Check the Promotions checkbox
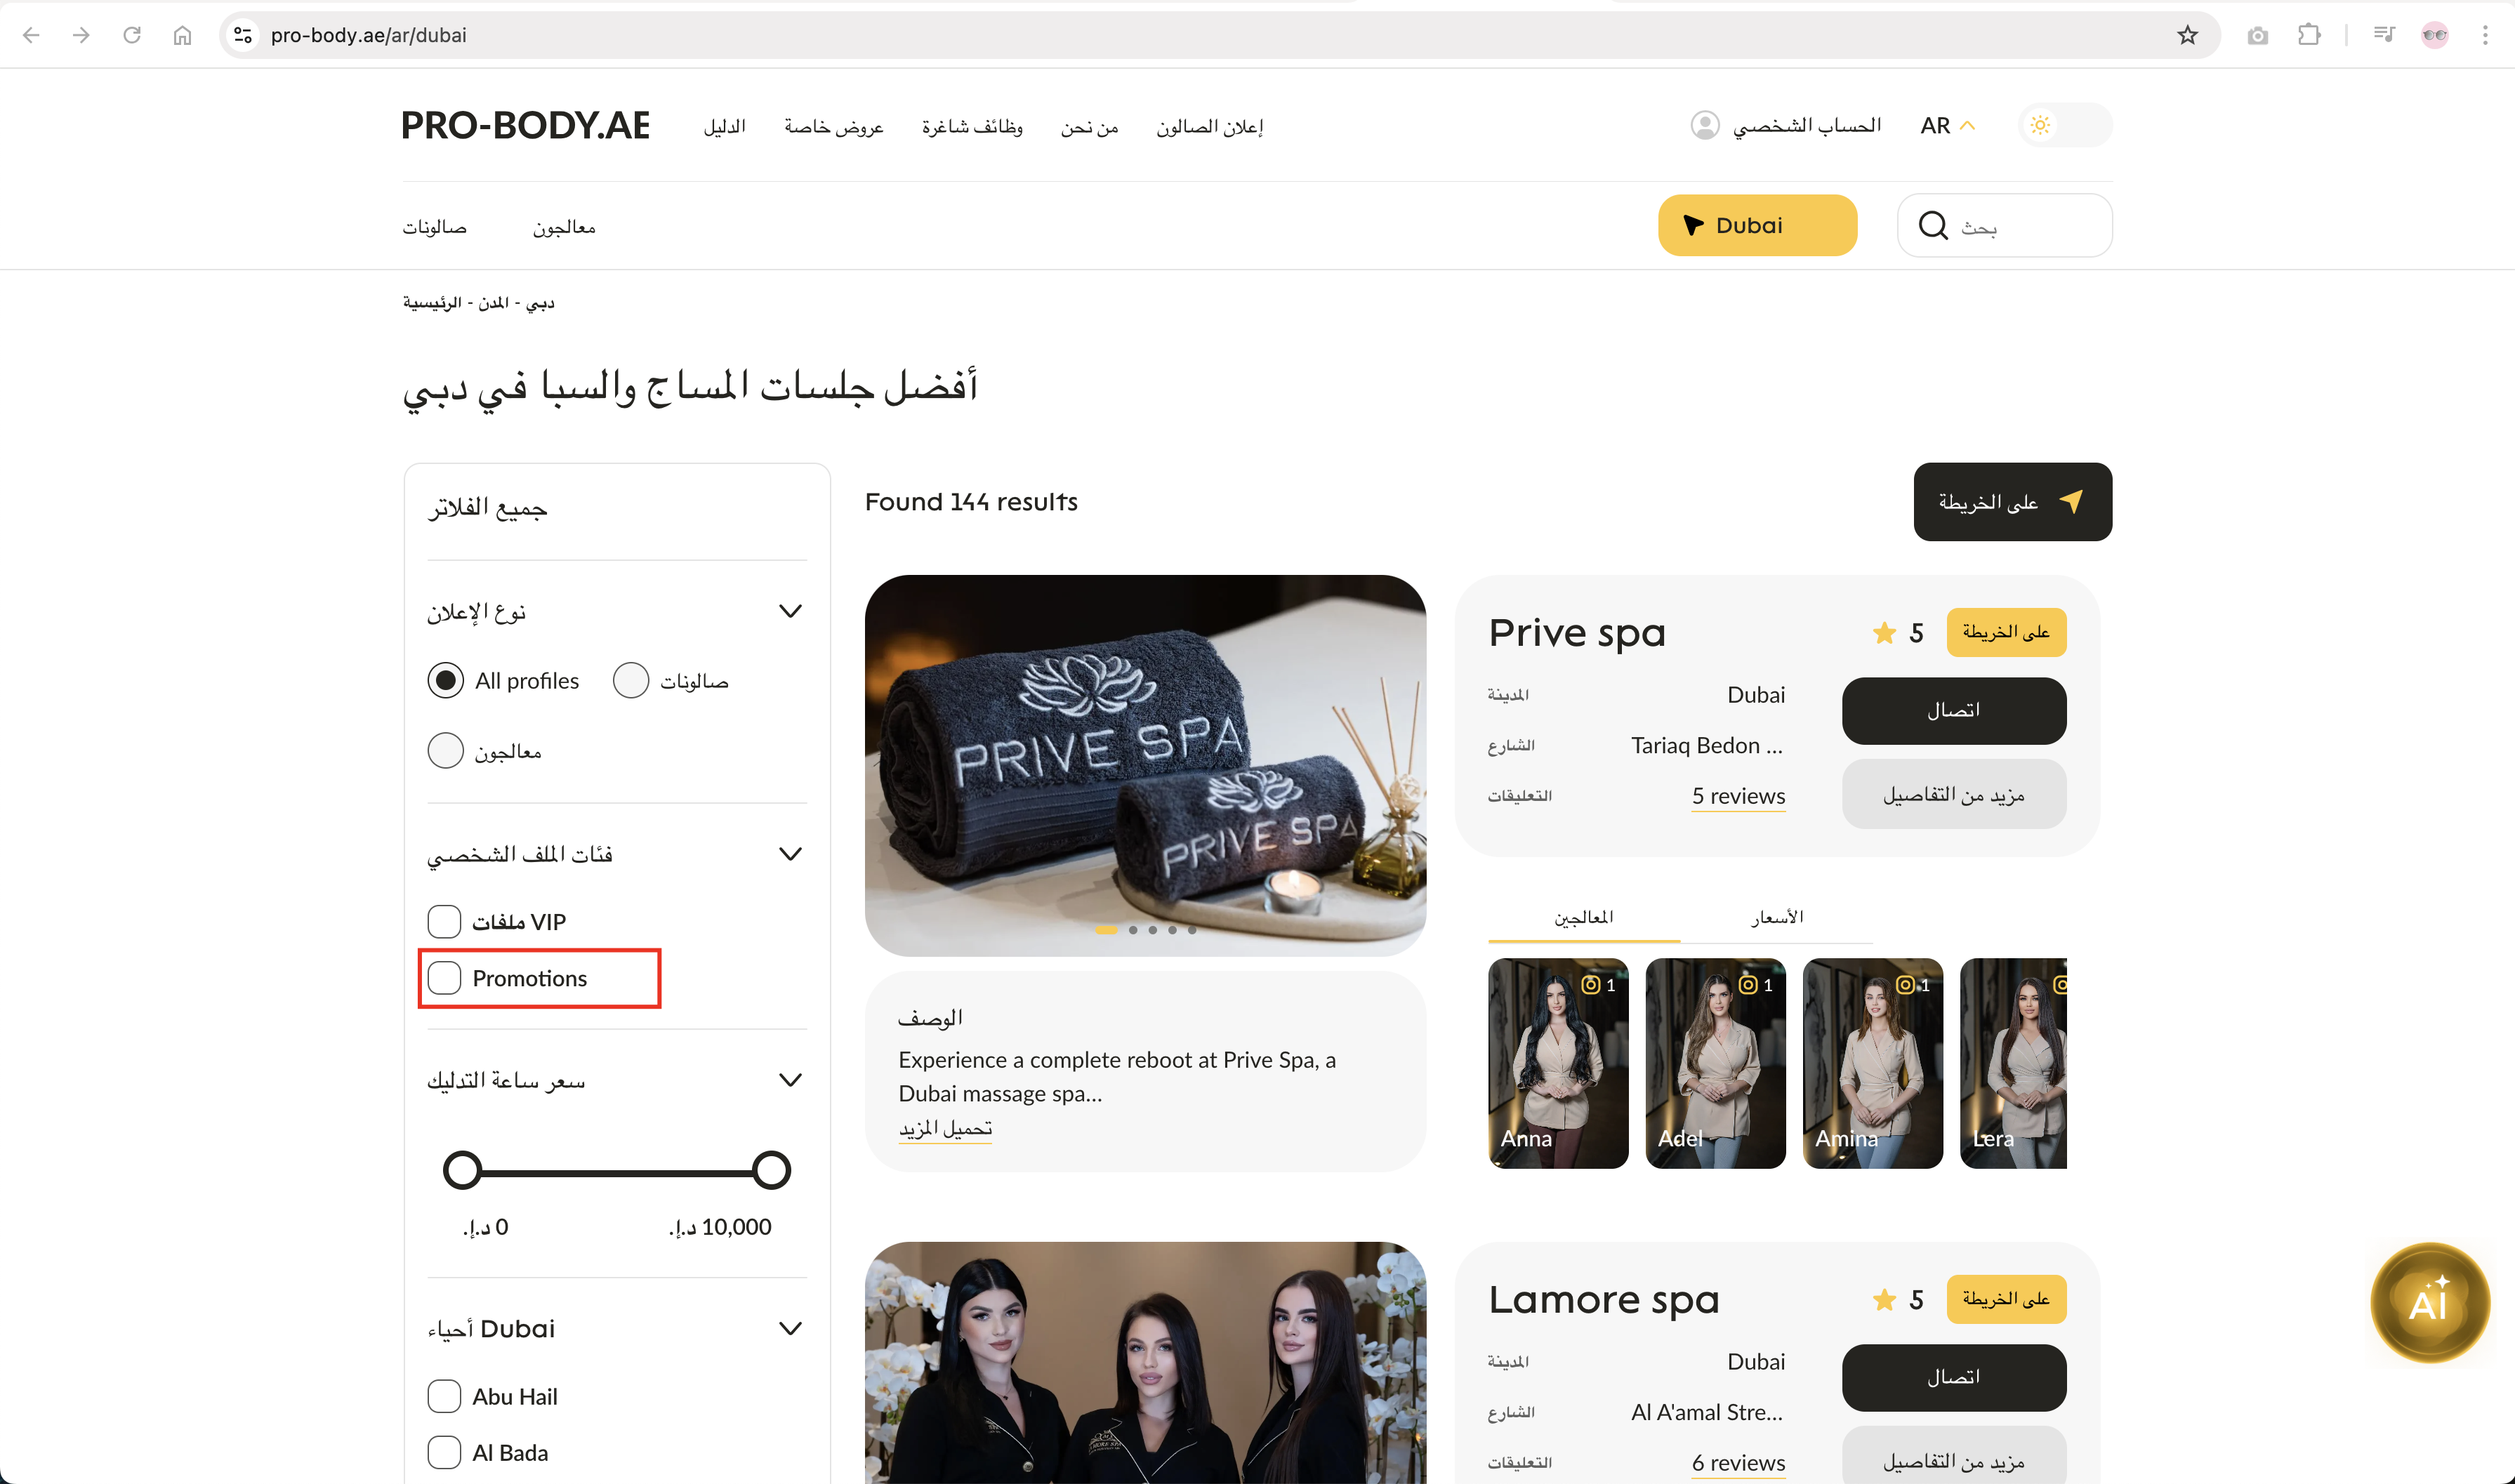Screen dimensions: 2515x1484 point(444,978)
